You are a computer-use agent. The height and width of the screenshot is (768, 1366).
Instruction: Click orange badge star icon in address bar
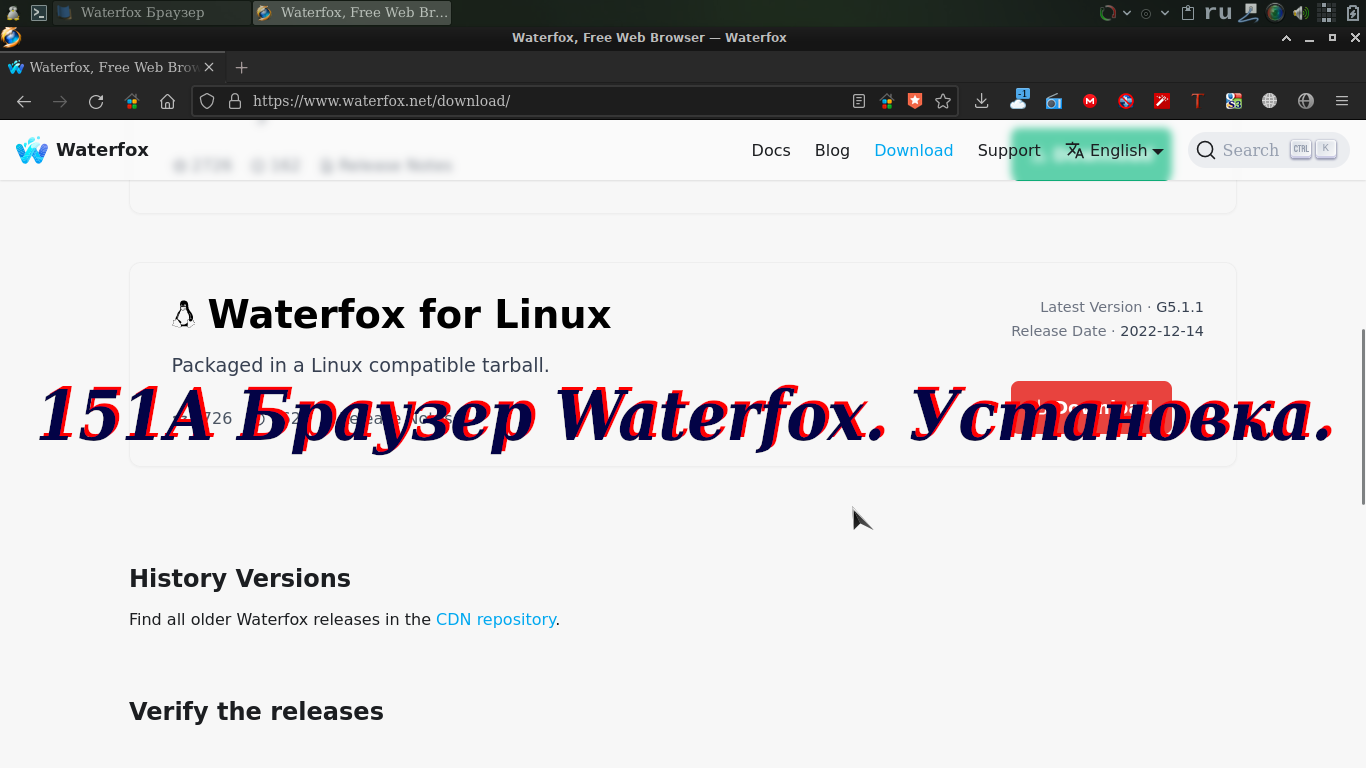[x=914, y=101]
